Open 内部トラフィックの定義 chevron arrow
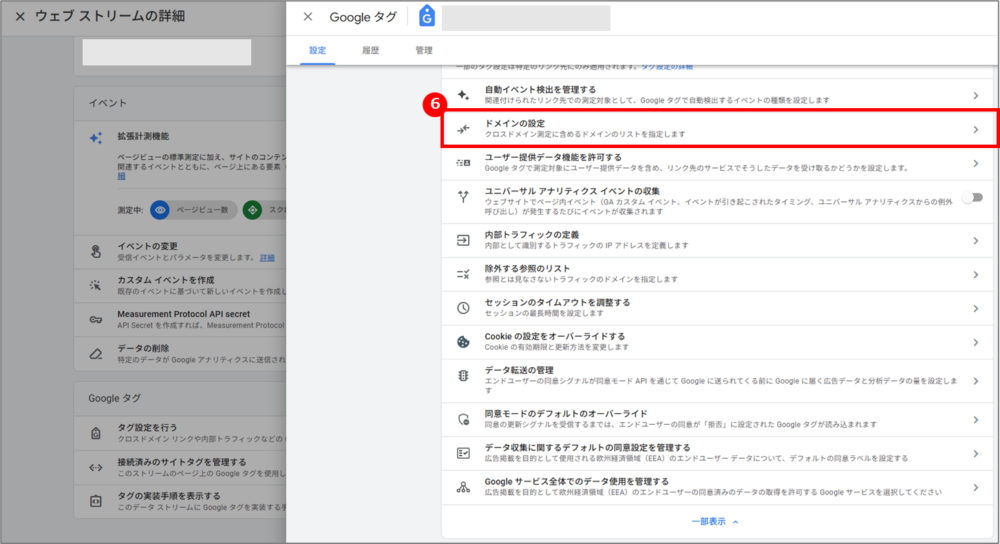Viewport: 1000px width, 544px height. pyautogui.click(x=976, y=240)
